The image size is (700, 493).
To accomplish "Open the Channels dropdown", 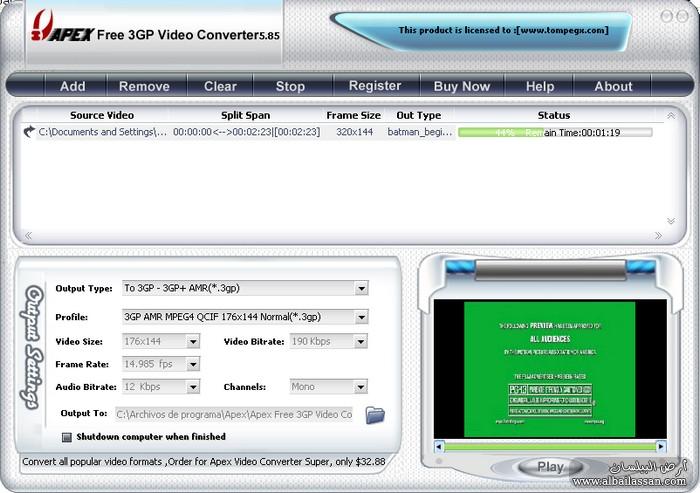I will [x=361, y=387].
